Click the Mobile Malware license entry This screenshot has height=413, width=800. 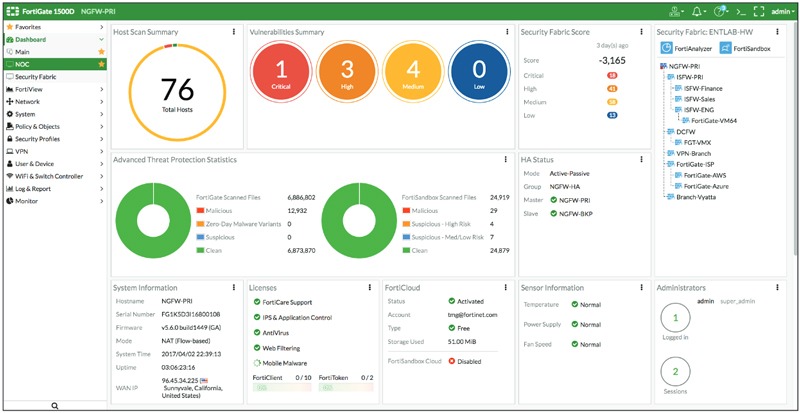tap(281, 363)
